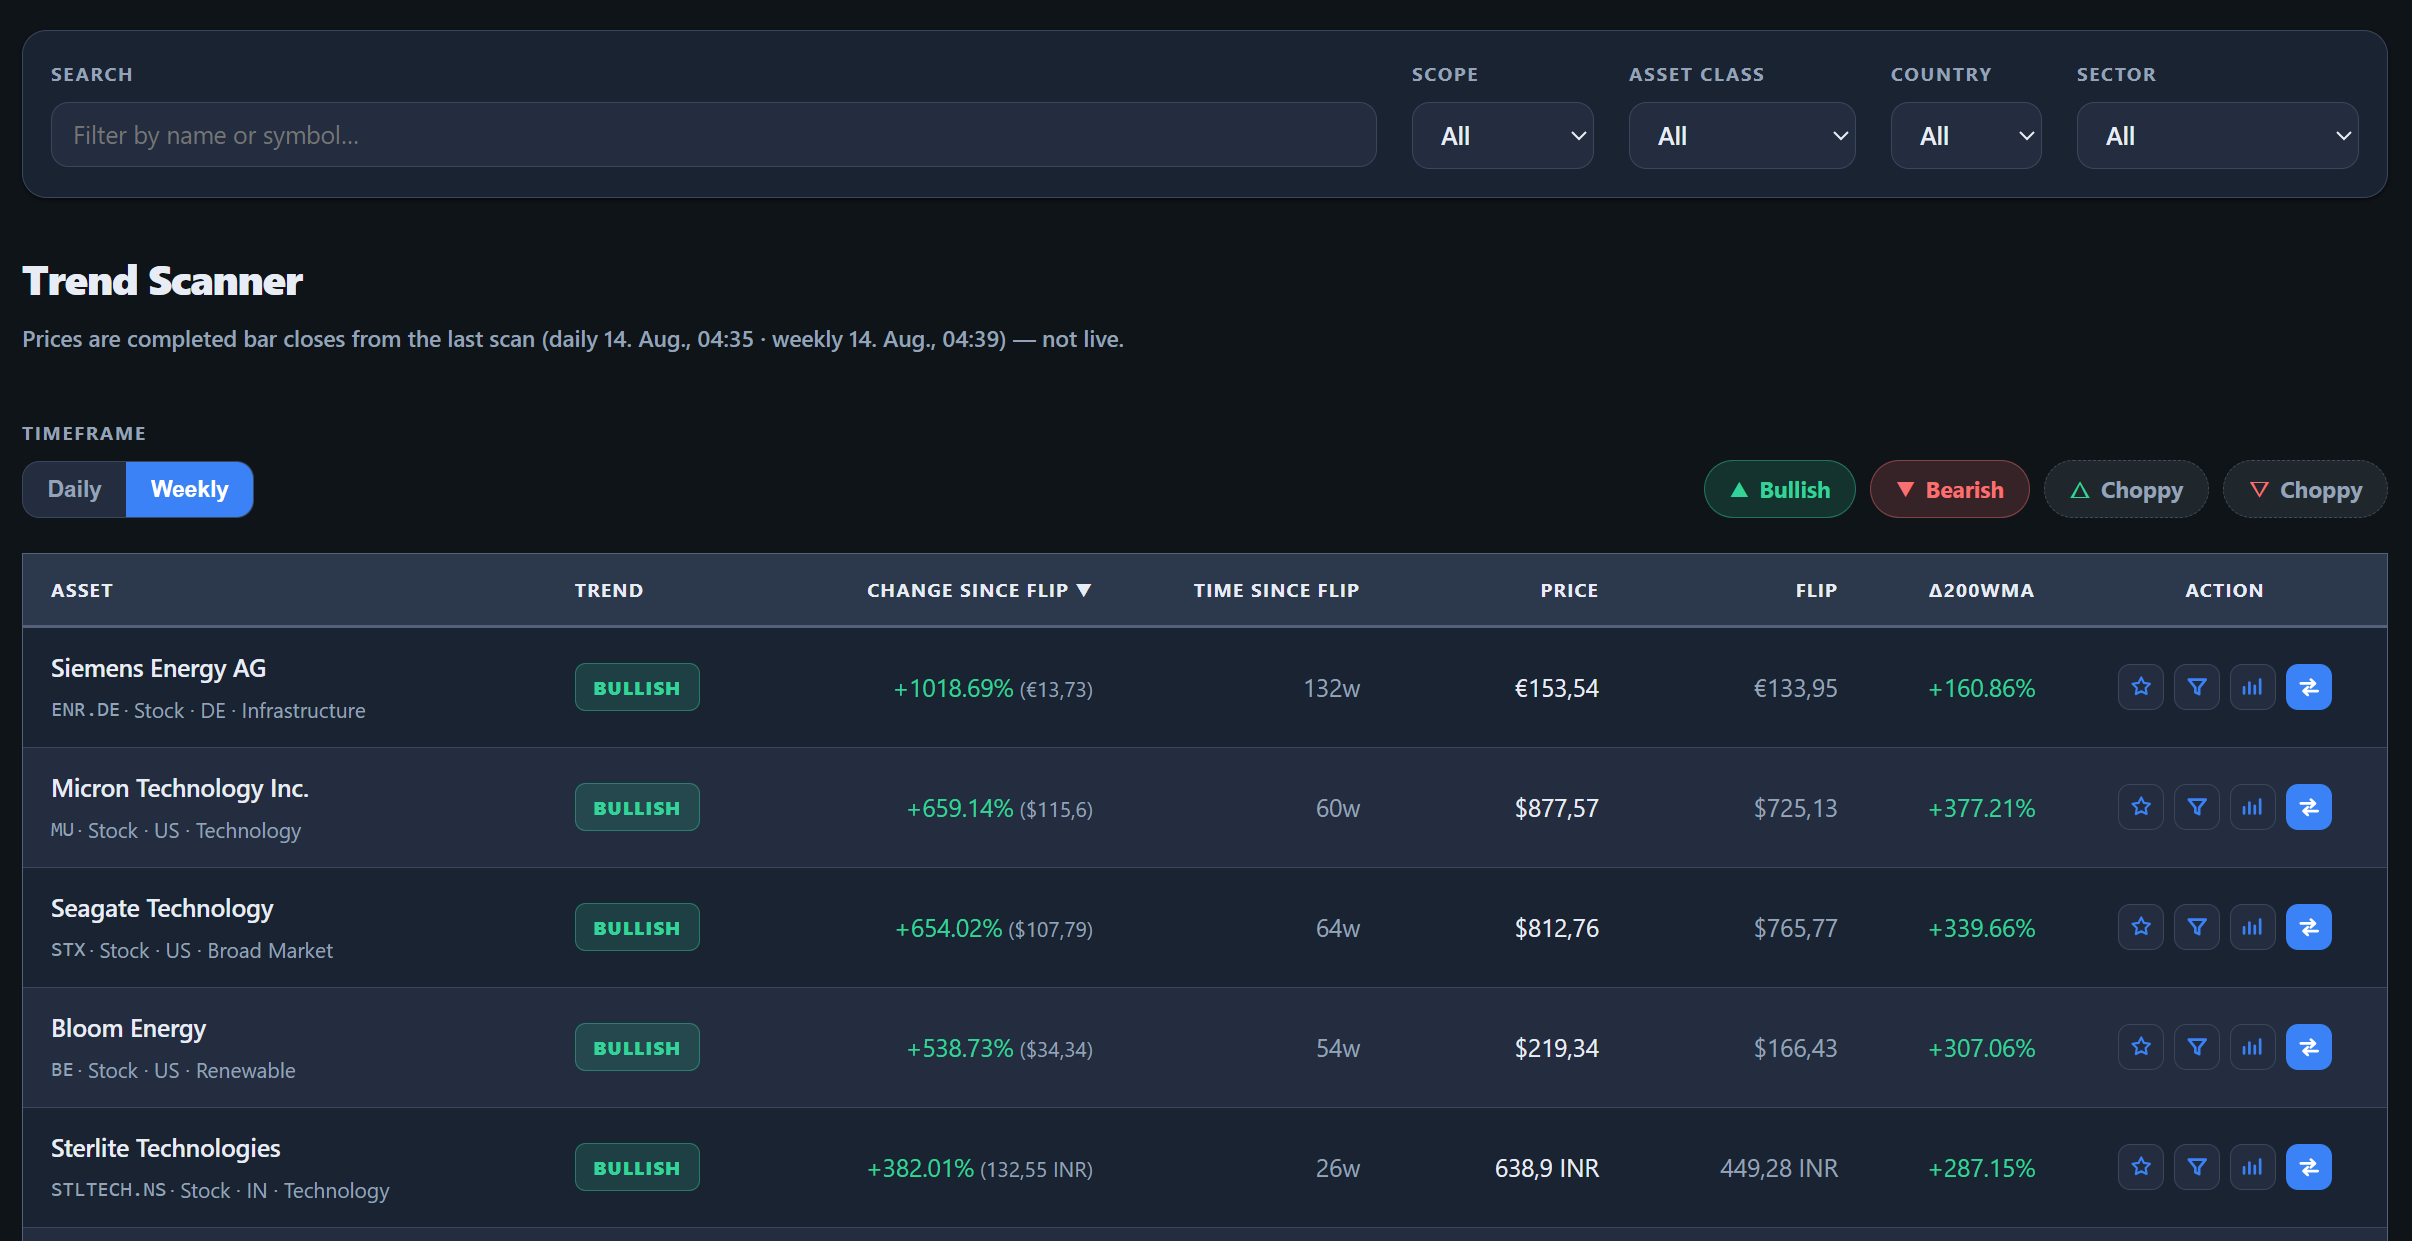
Task: Sort by Flip column header
Action: (x=1816, y=590)
